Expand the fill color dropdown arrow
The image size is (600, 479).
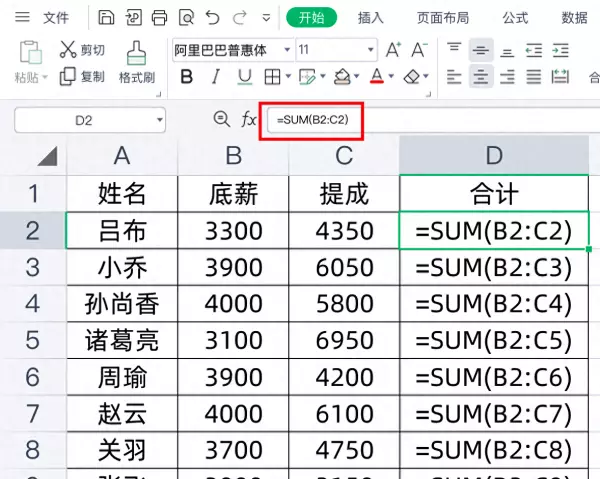point(357,77)
